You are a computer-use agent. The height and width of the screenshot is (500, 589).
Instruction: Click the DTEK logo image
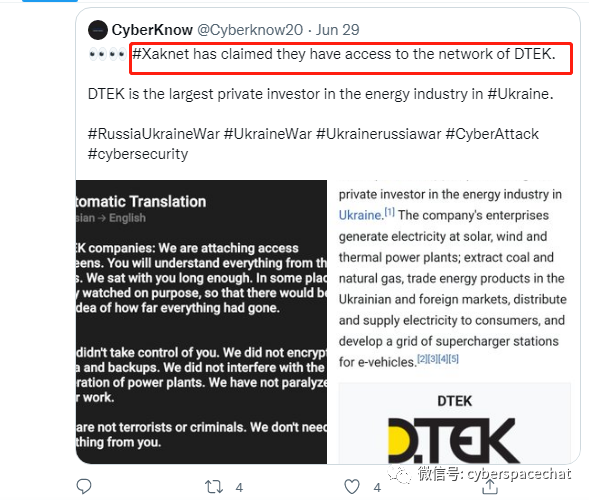click(454, 440)
